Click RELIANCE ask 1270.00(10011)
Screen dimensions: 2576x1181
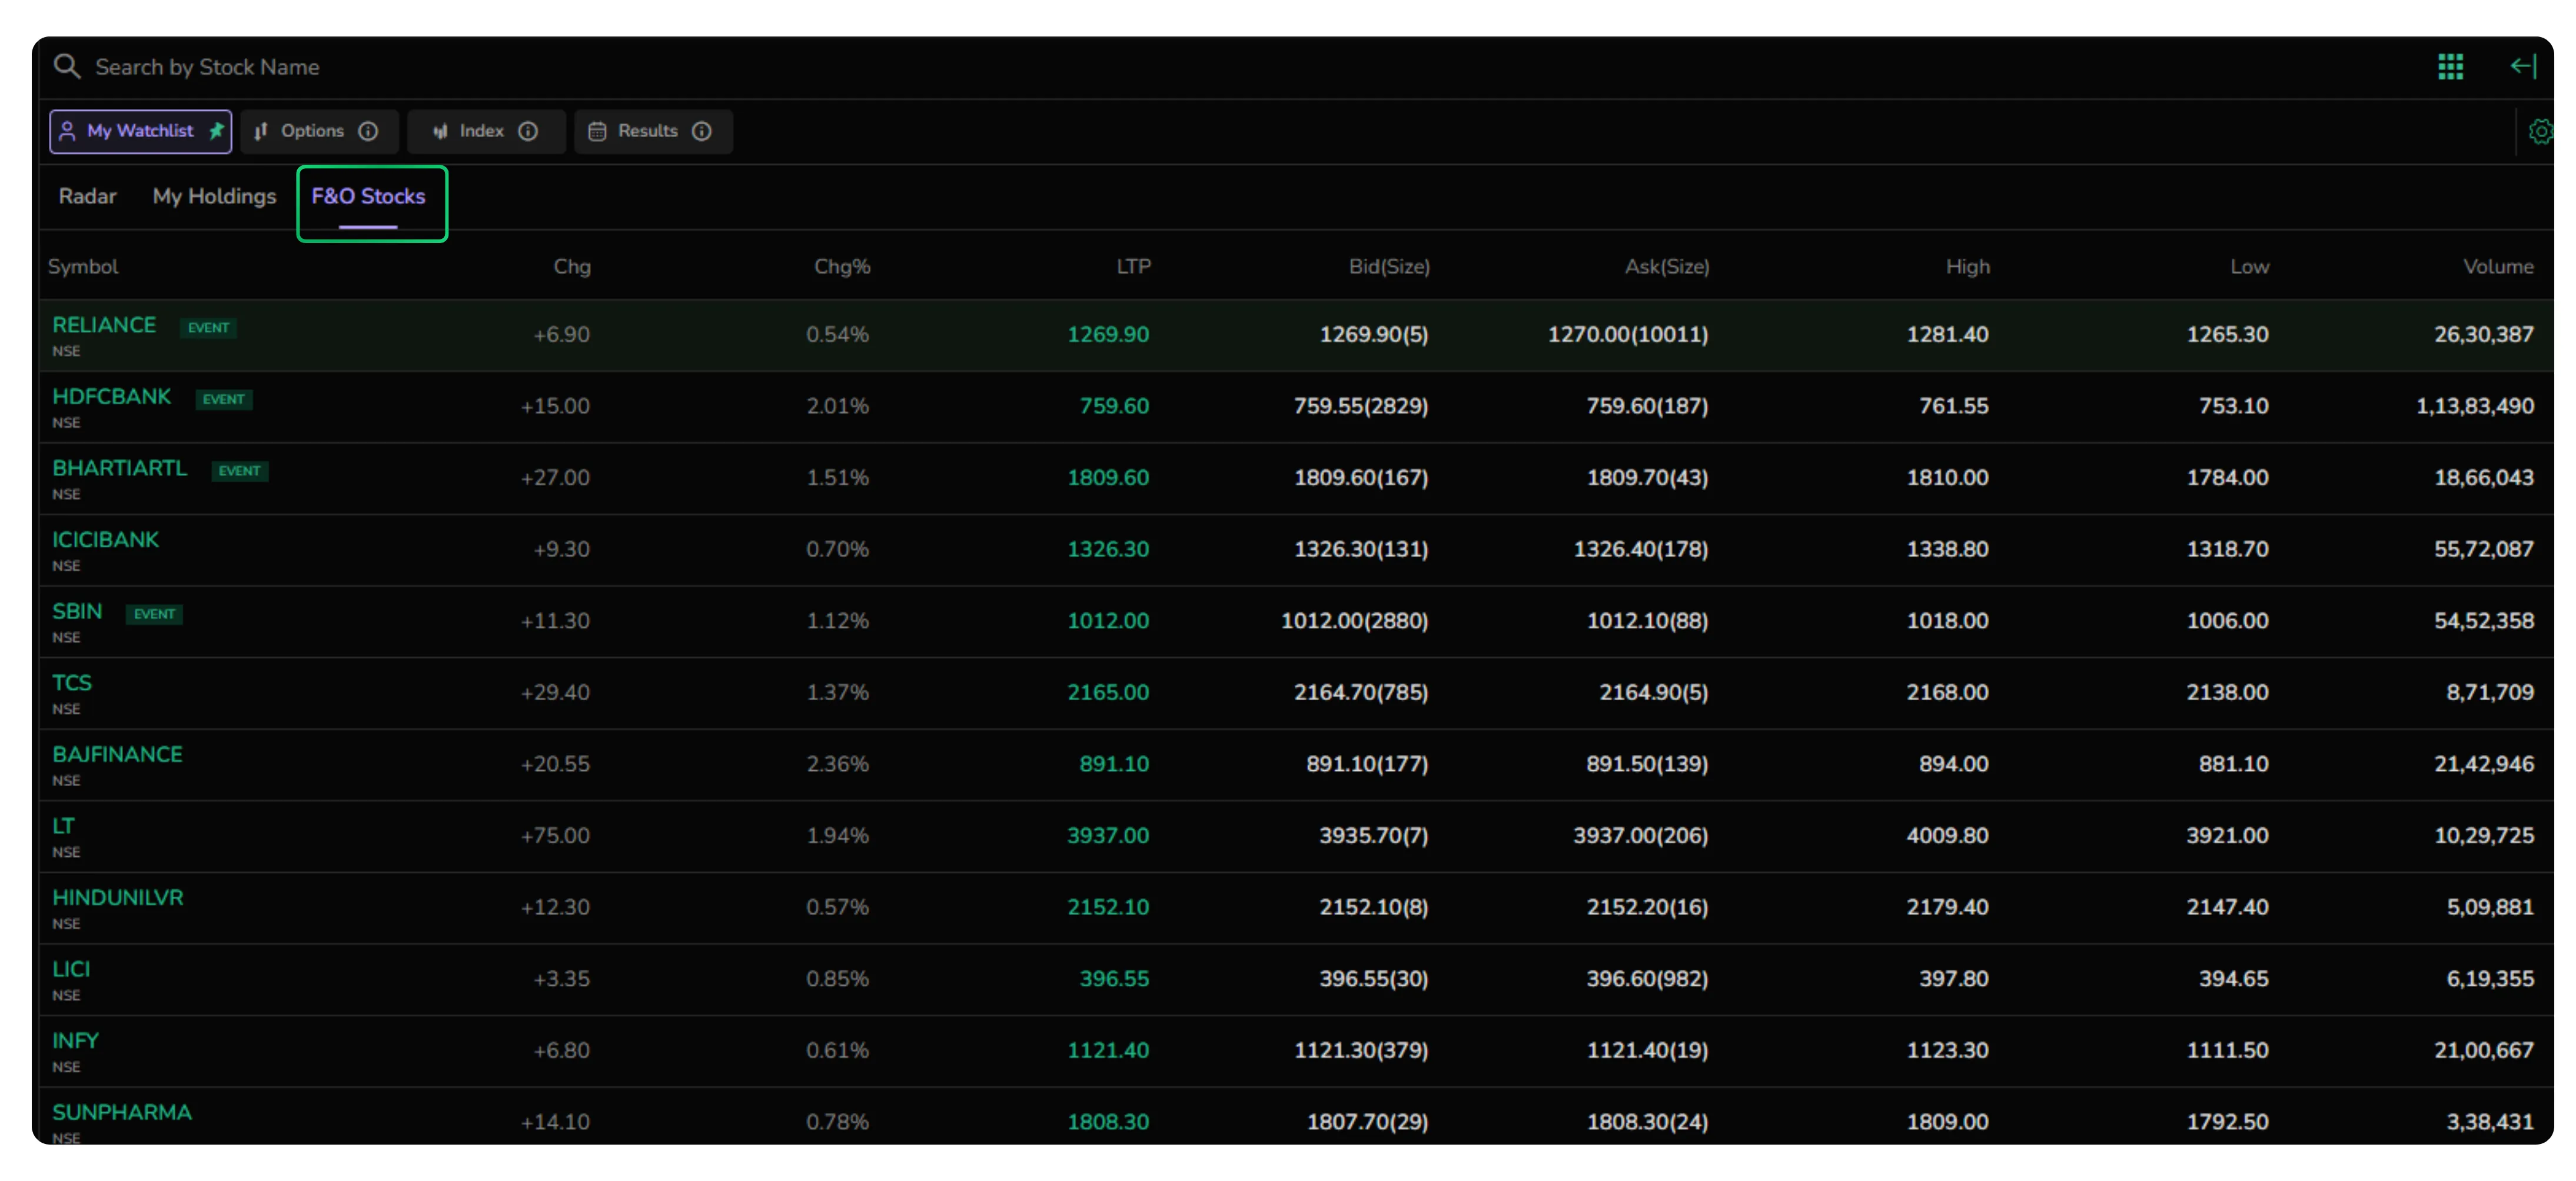coord(1628,334)
